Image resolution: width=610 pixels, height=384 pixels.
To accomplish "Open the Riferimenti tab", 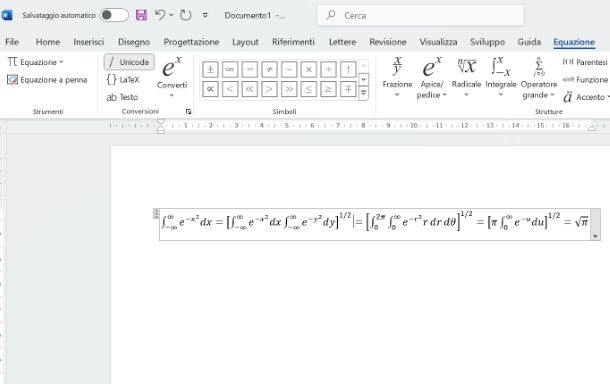I will [x=293, y=42].
